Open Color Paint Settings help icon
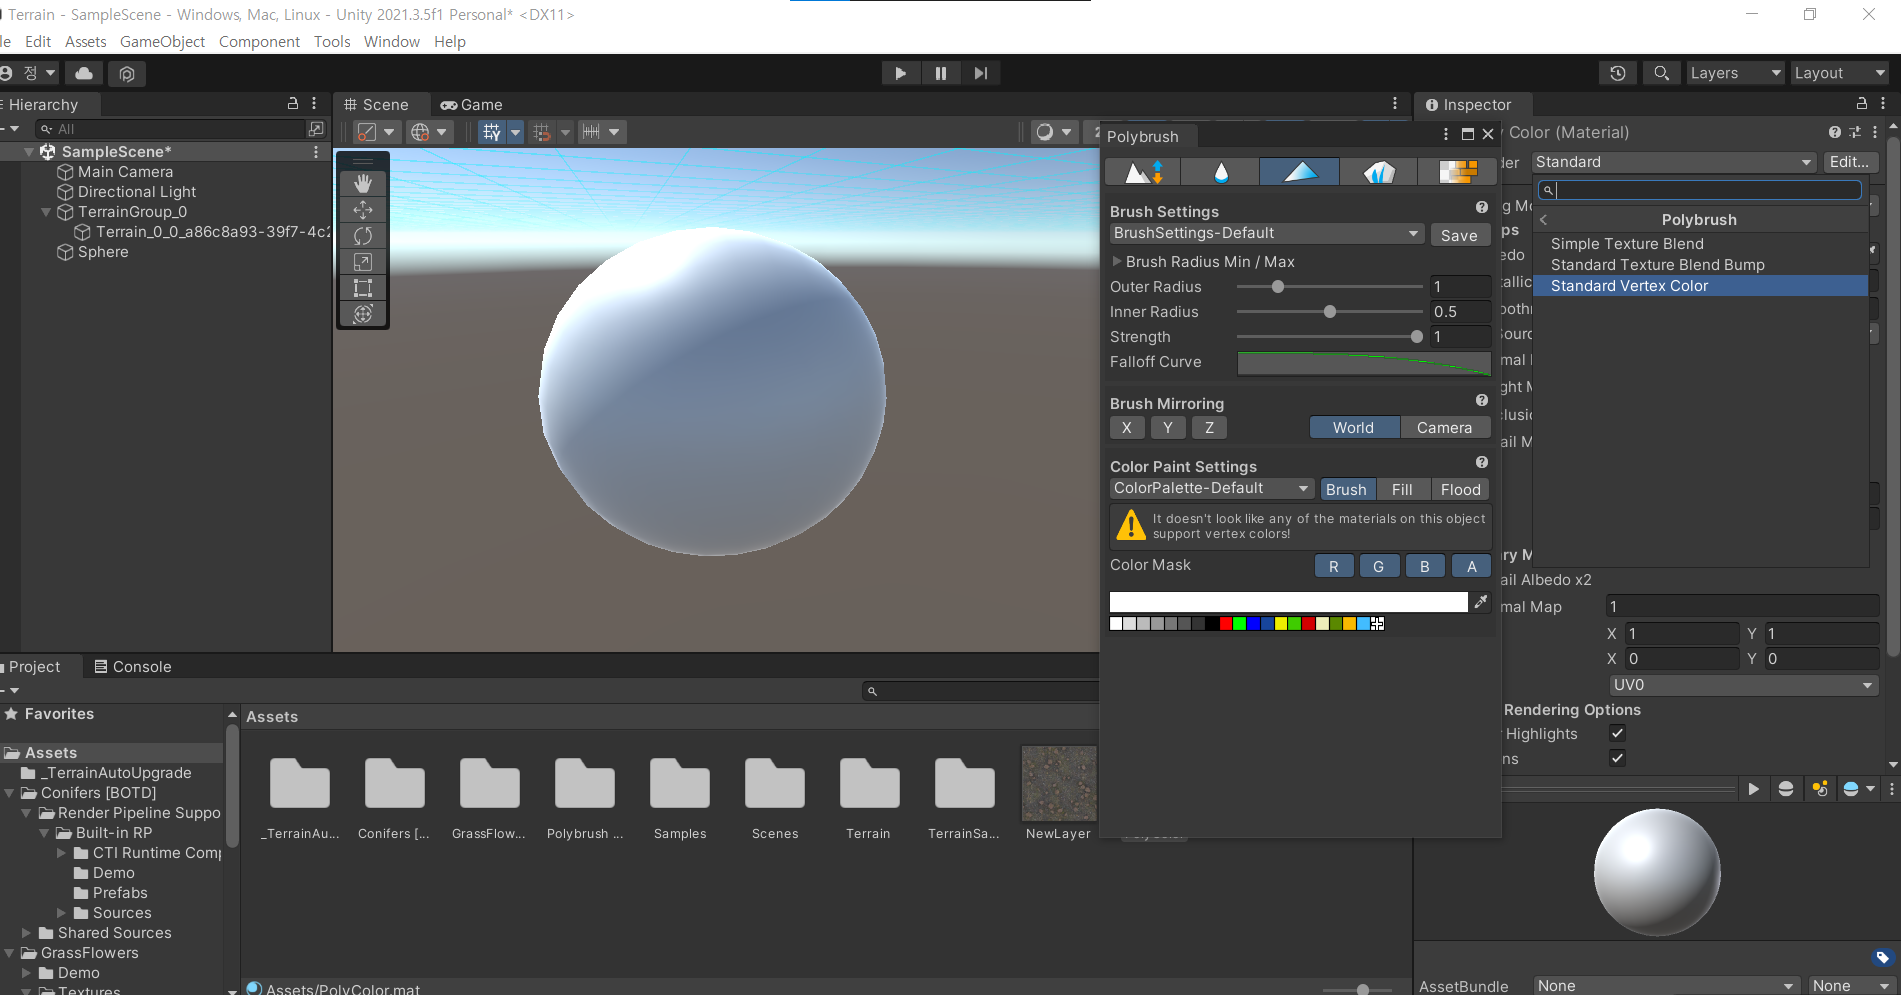Viewport: 1901px width, 995px height. [x=1482, y=462]
